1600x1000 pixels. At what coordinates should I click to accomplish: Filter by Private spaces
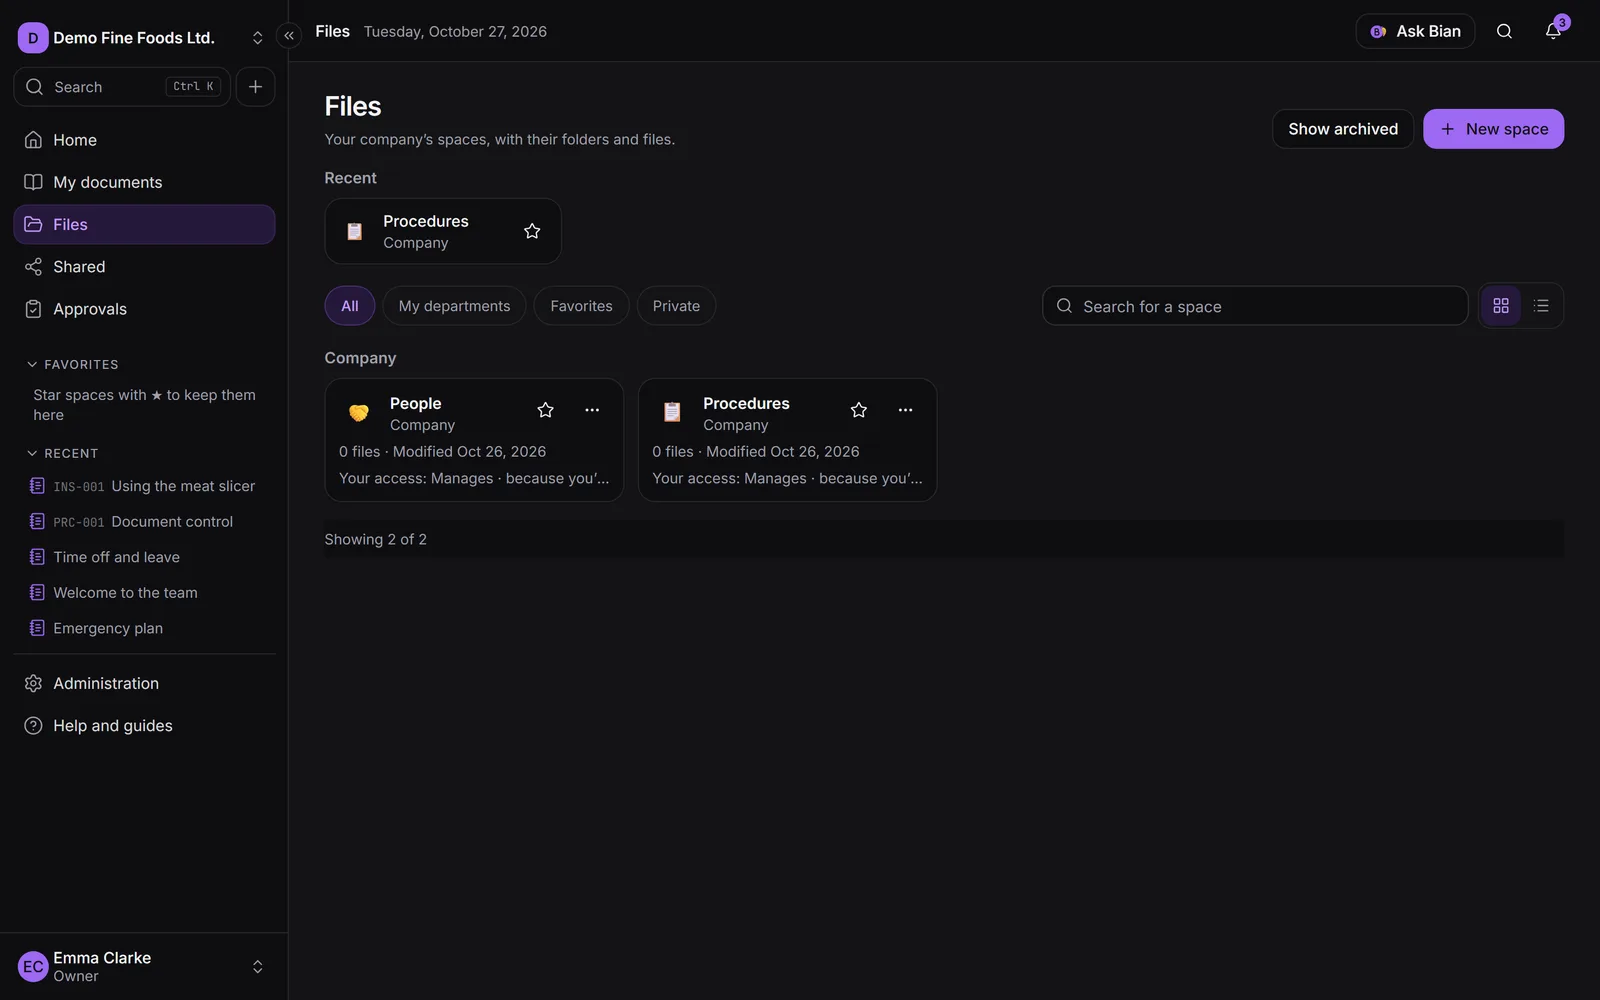(x=676, y=306)
